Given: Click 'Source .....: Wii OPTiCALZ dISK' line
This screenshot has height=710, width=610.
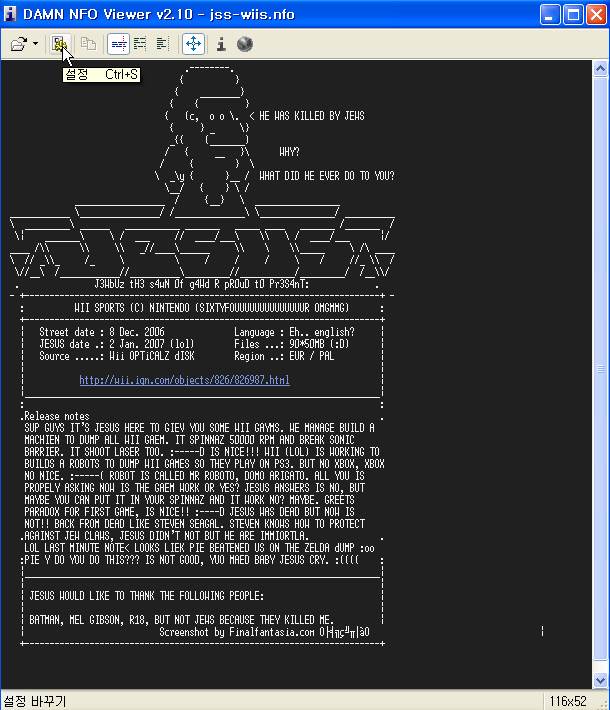Looking at the screenshot, I should point(117,356).
